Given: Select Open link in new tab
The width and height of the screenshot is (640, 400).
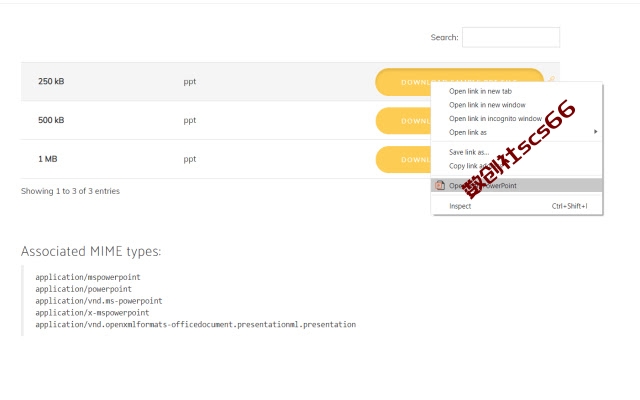Looking at the screenshot, I should 480,91.
